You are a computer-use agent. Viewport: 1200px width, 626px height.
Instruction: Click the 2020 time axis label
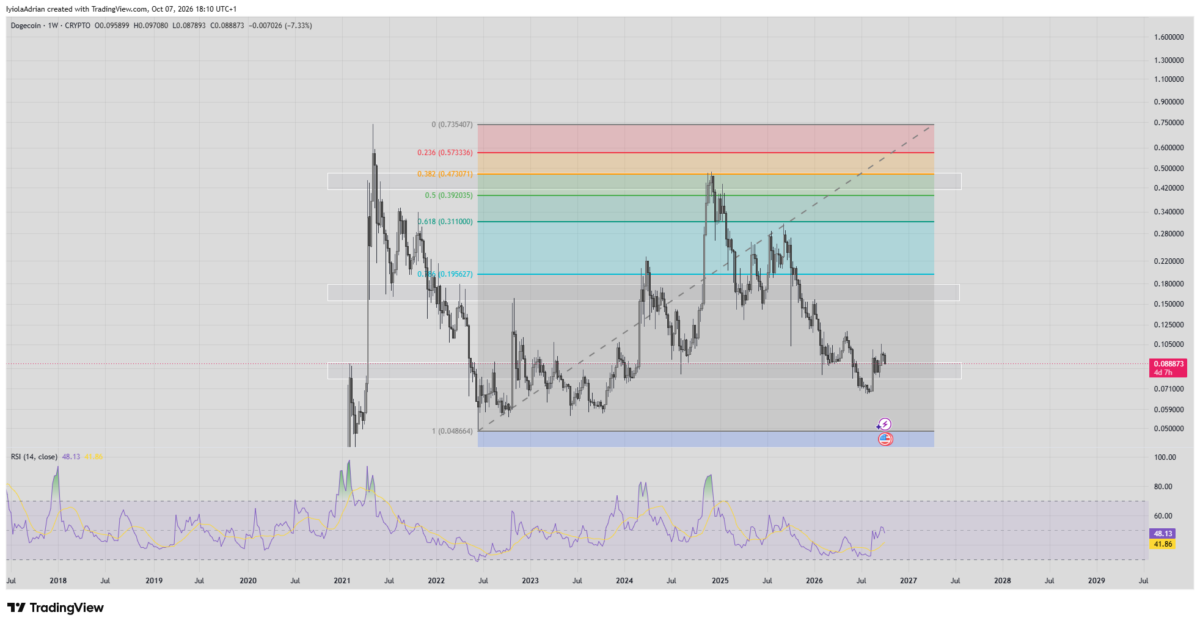(248, 580)
